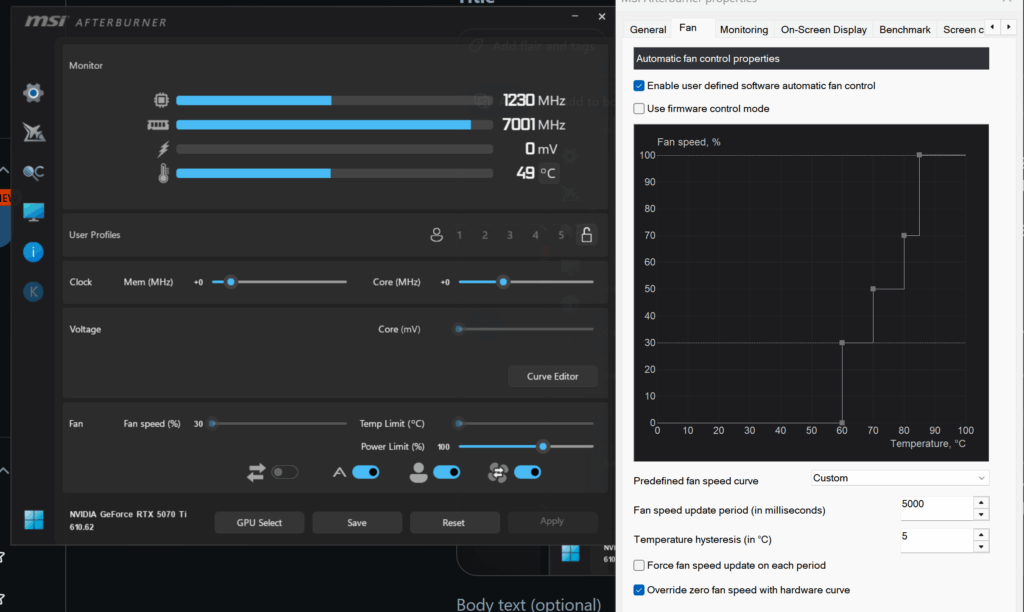Viewport: 1024px width, 612px height.
Task: Click the K Kombustor icon in sidebar
Action: (33, 292)
